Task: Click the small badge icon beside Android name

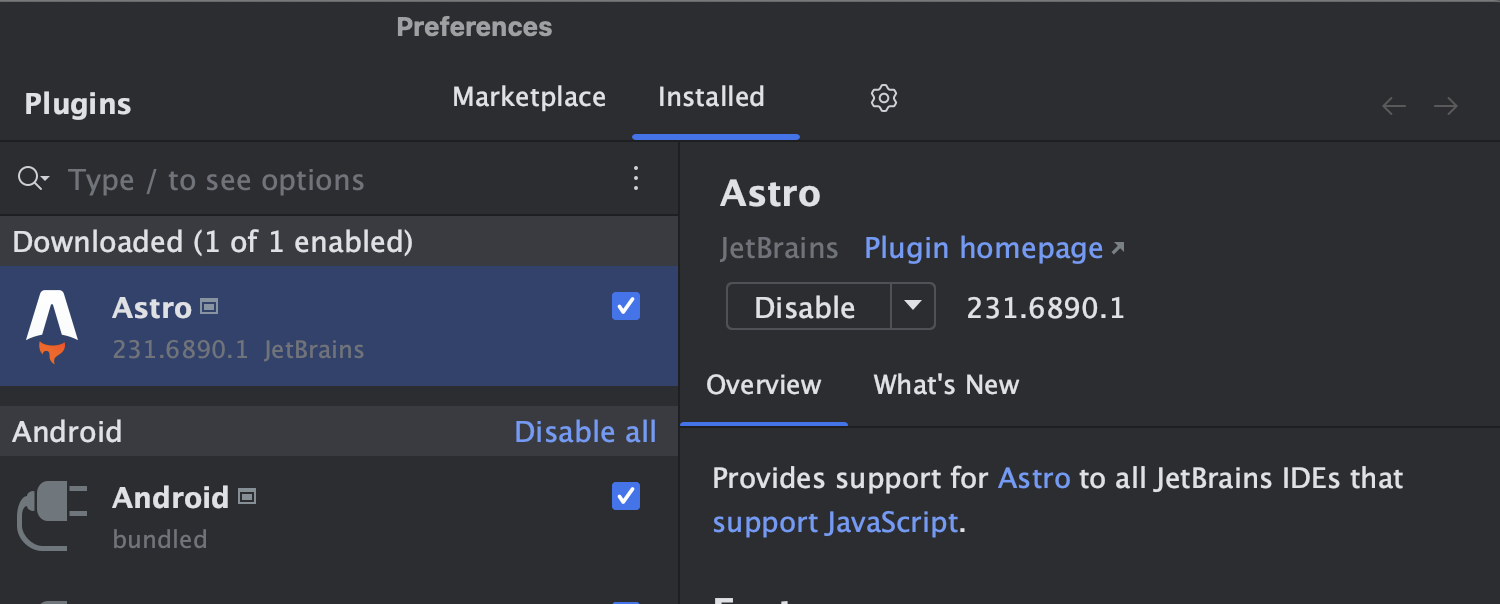Action: (247, 496)
